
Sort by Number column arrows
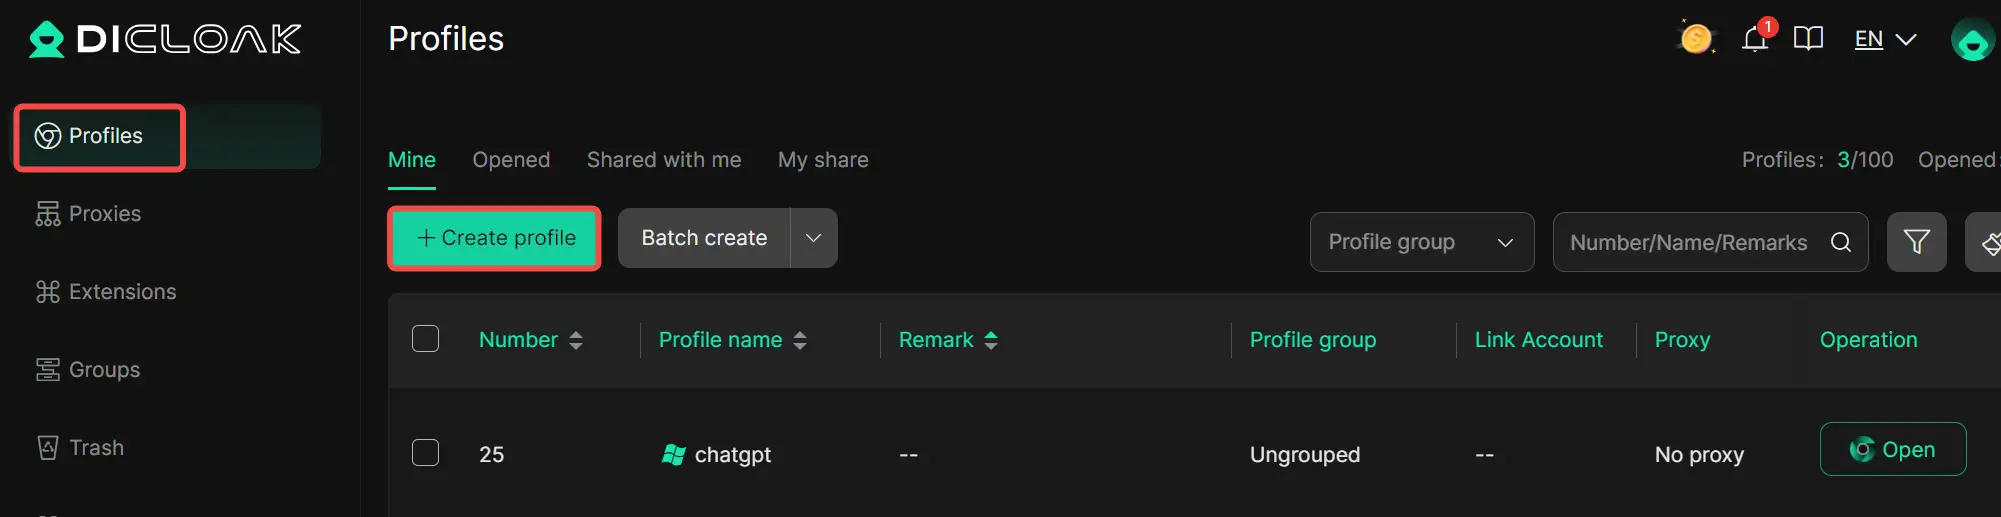(576, 340)
